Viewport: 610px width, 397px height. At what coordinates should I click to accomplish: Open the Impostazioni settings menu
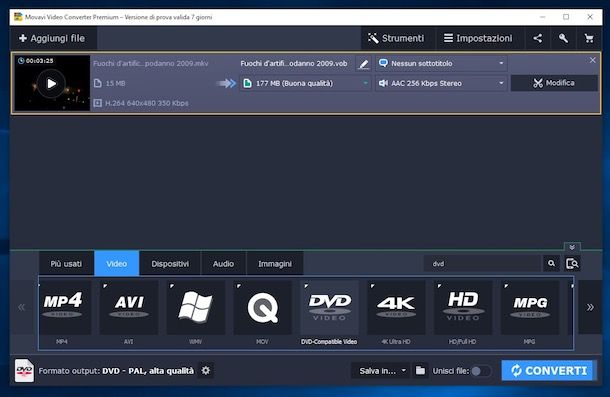pos(478,38)
